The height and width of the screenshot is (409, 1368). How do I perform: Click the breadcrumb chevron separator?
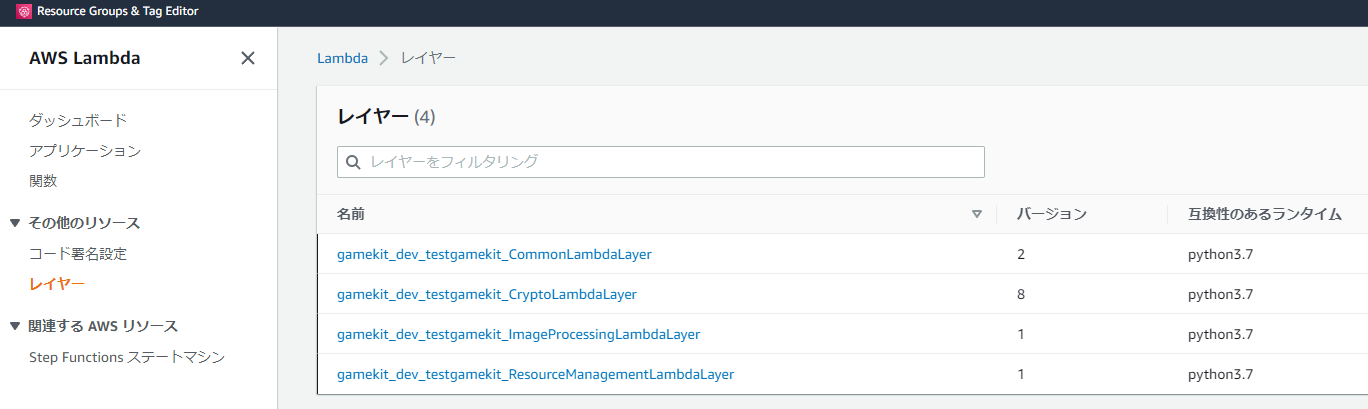(384, 58)
